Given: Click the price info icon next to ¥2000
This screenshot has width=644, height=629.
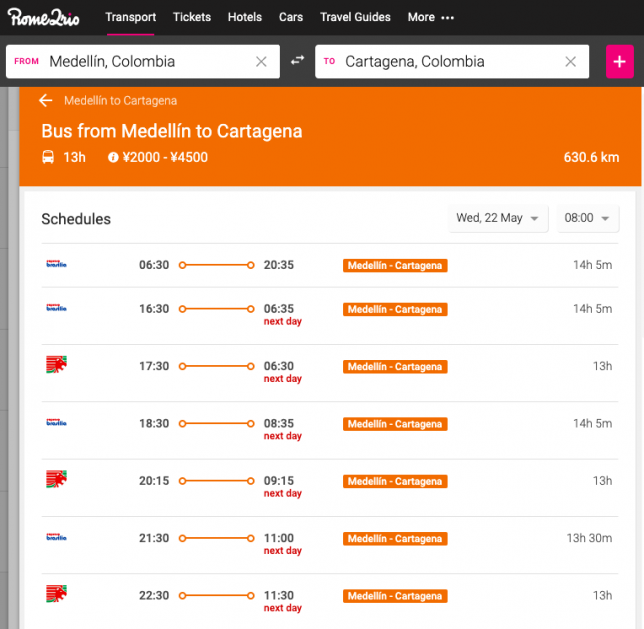Looking at the screenshot, I should (x=113, y=157).
